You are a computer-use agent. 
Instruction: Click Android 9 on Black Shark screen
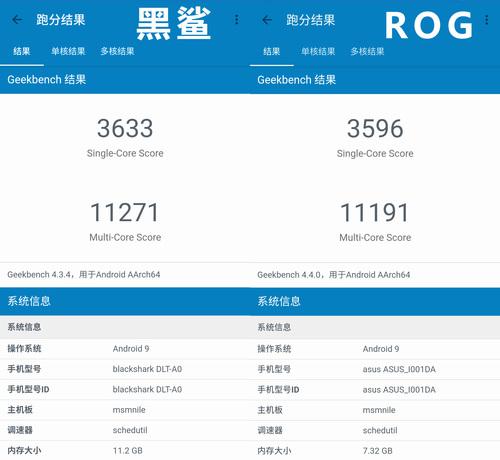click(x=131, y=349)
